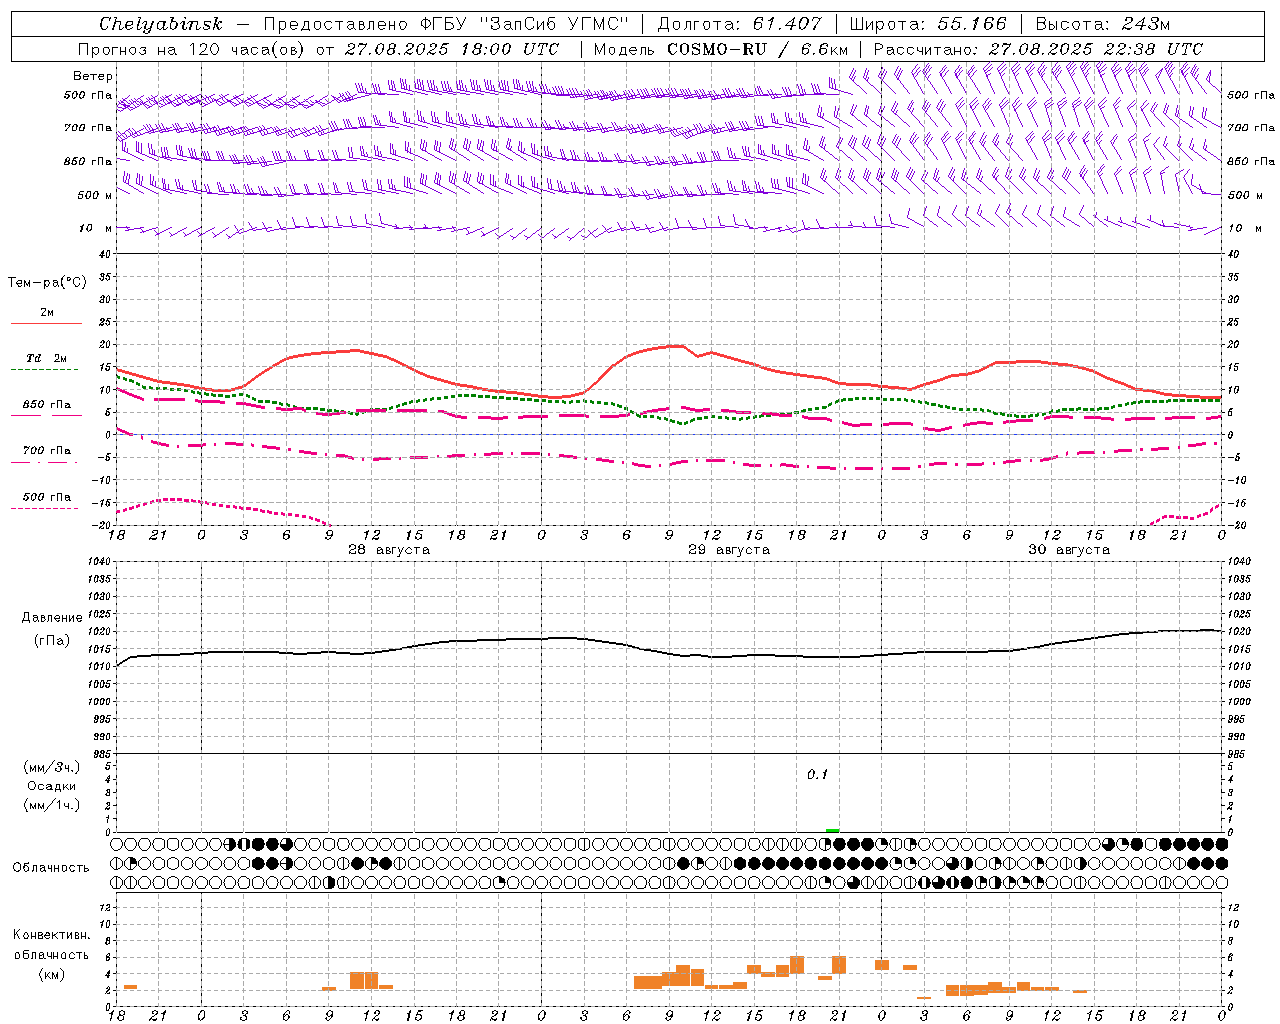Click the 'Конвективн.' convective cloud label
Screen dimensions: 1280x1024
tap(52, 935)
